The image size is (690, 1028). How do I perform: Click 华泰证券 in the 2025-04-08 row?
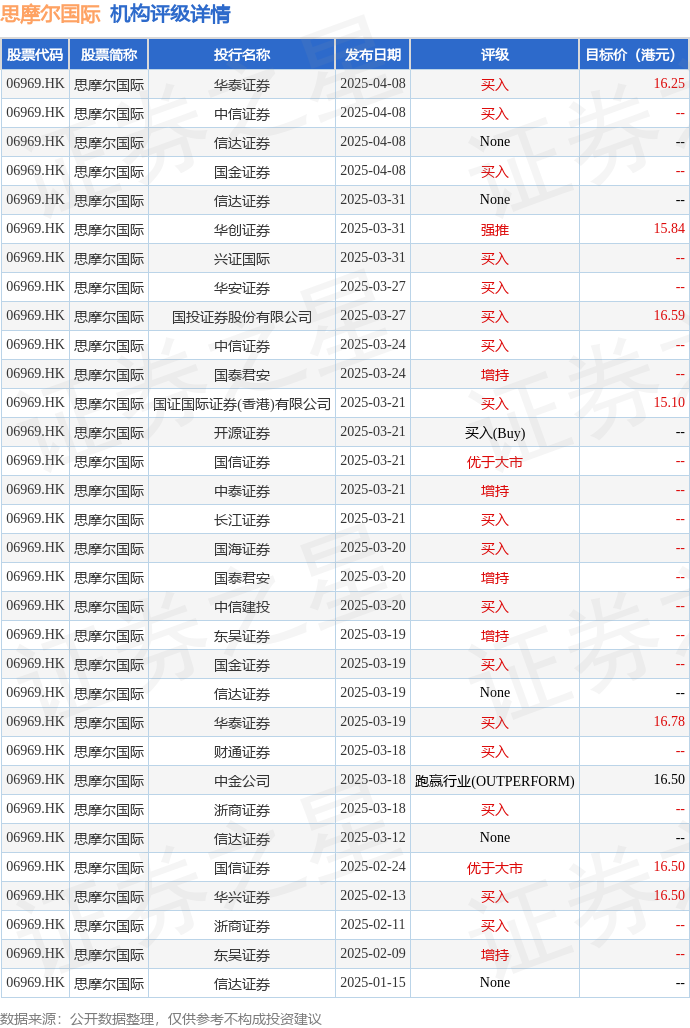pyautogui.click(x=241, y=85)
